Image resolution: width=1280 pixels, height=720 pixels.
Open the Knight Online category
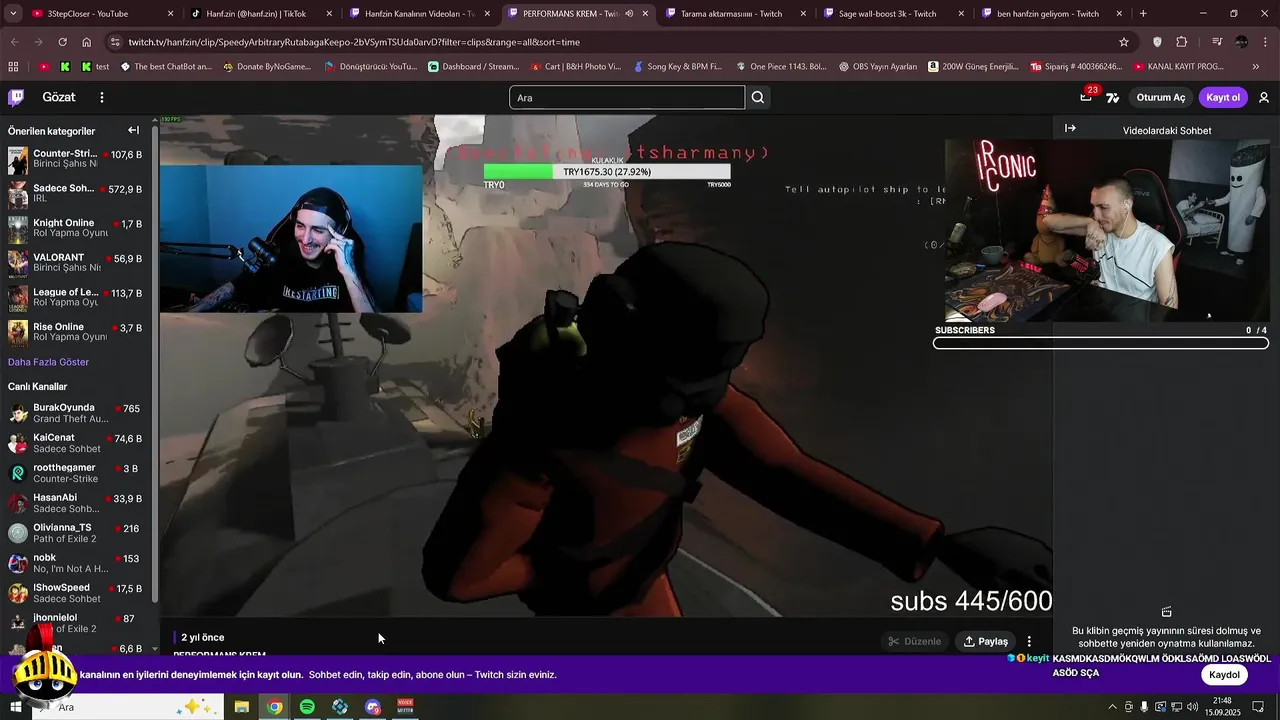pos(76,229)
